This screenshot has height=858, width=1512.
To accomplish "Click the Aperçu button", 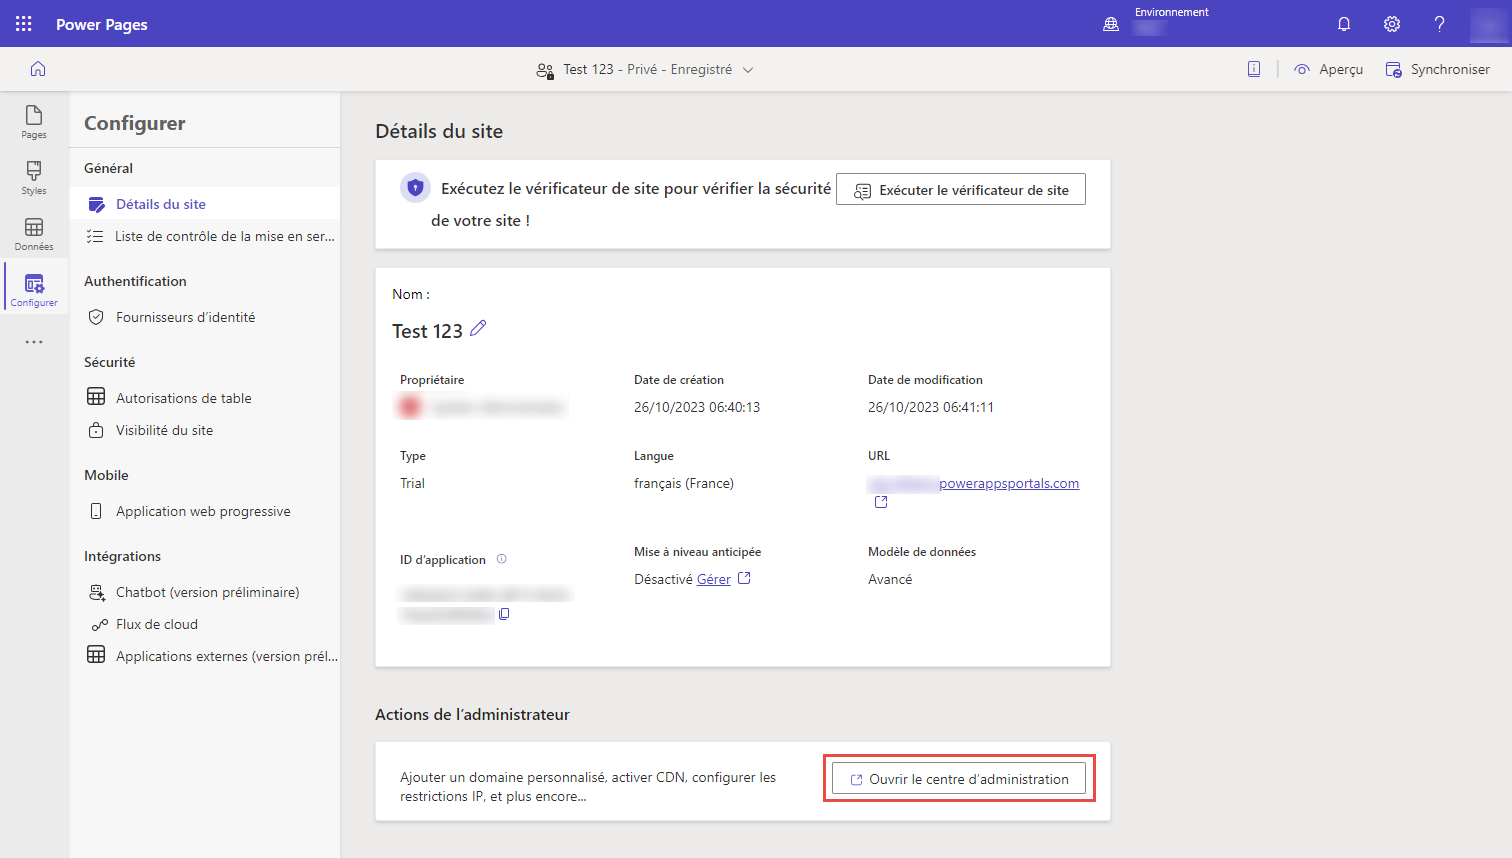I will [1329, 69].
